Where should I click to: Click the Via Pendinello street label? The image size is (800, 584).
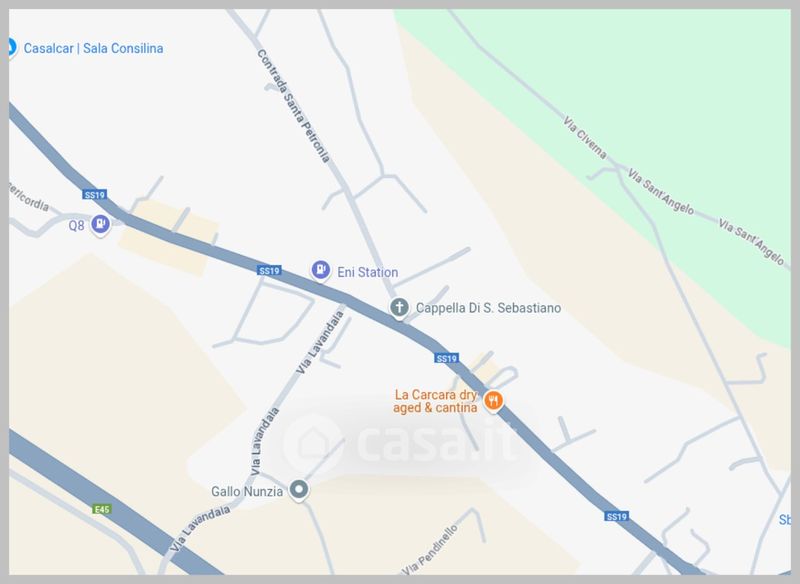430,550
